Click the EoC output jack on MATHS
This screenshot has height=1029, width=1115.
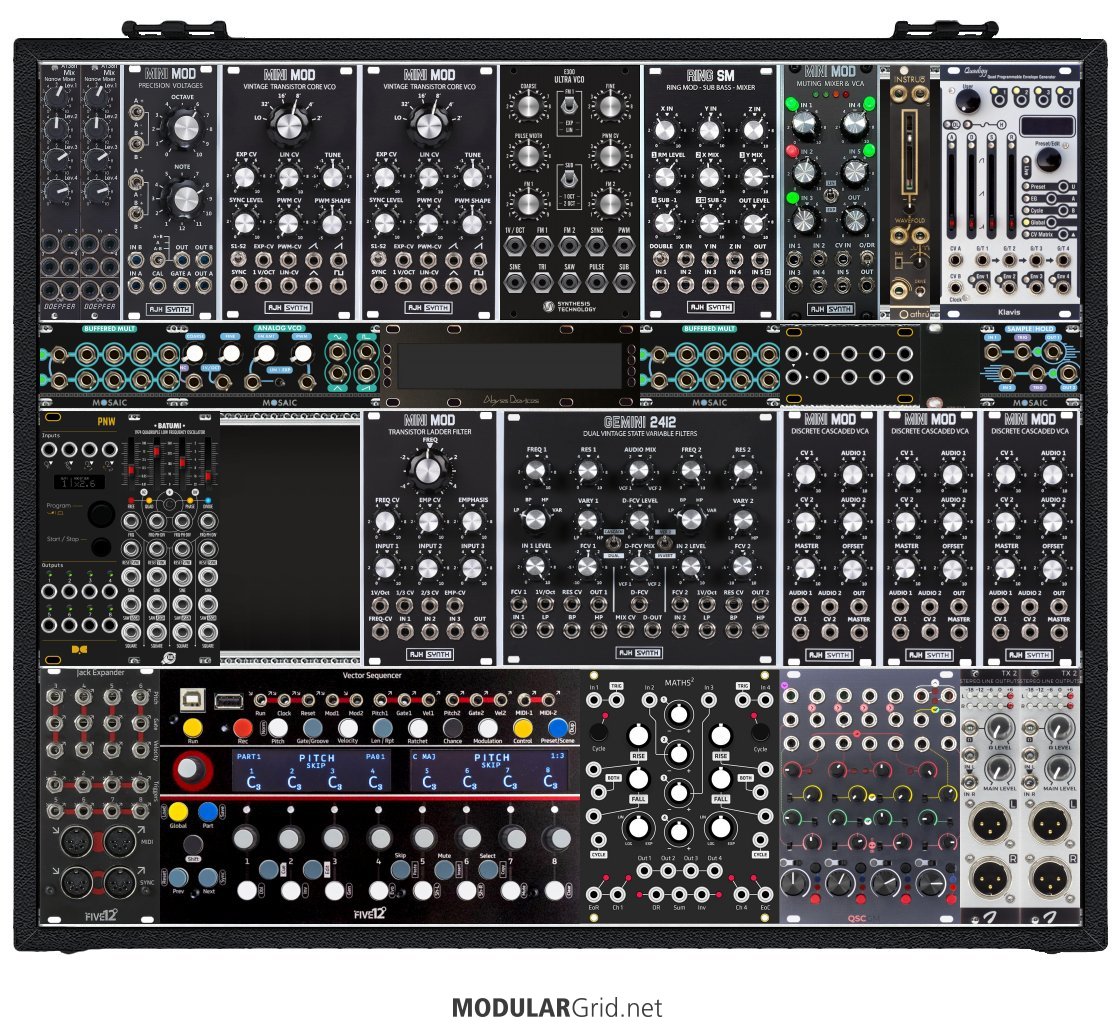[x=764, y=894]
